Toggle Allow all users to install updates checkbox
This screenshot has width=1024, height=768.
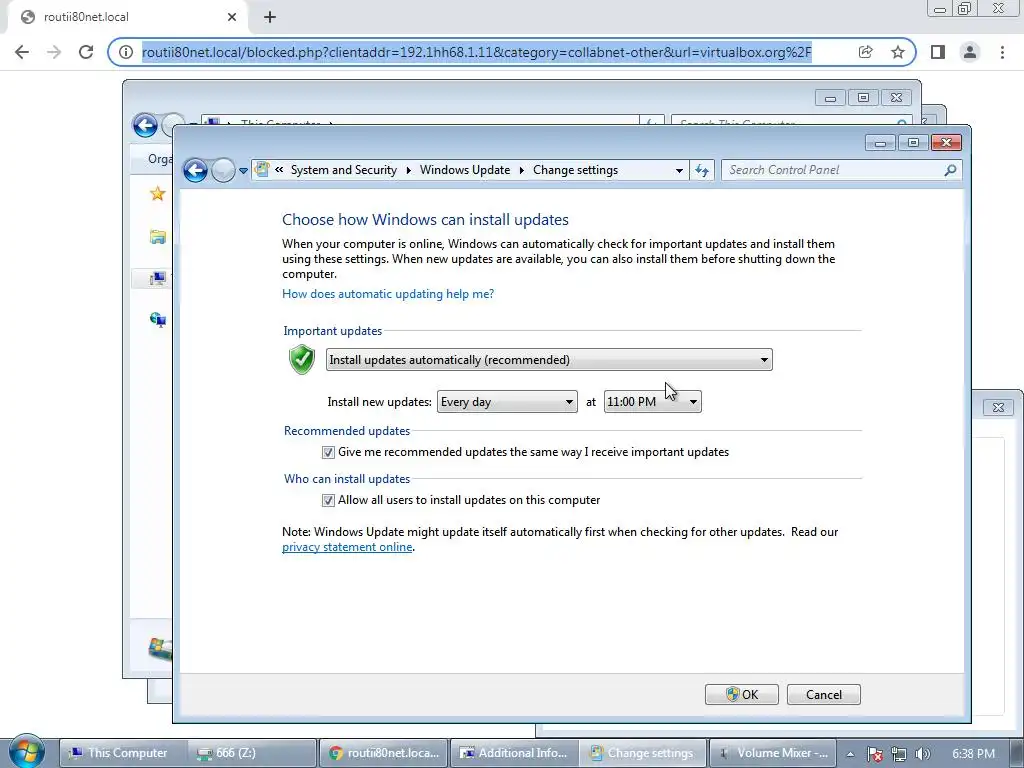tap(328, 500)
